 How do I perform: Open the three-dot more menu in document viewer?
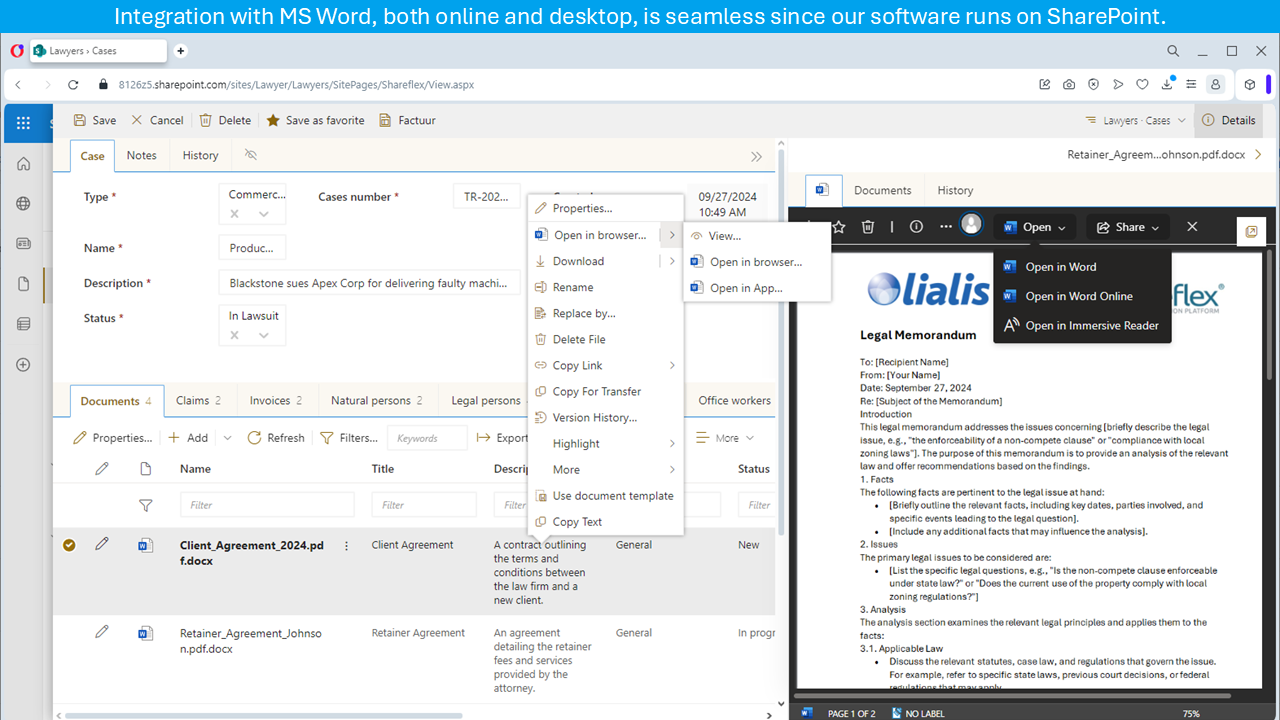click(x=946, y=227)
